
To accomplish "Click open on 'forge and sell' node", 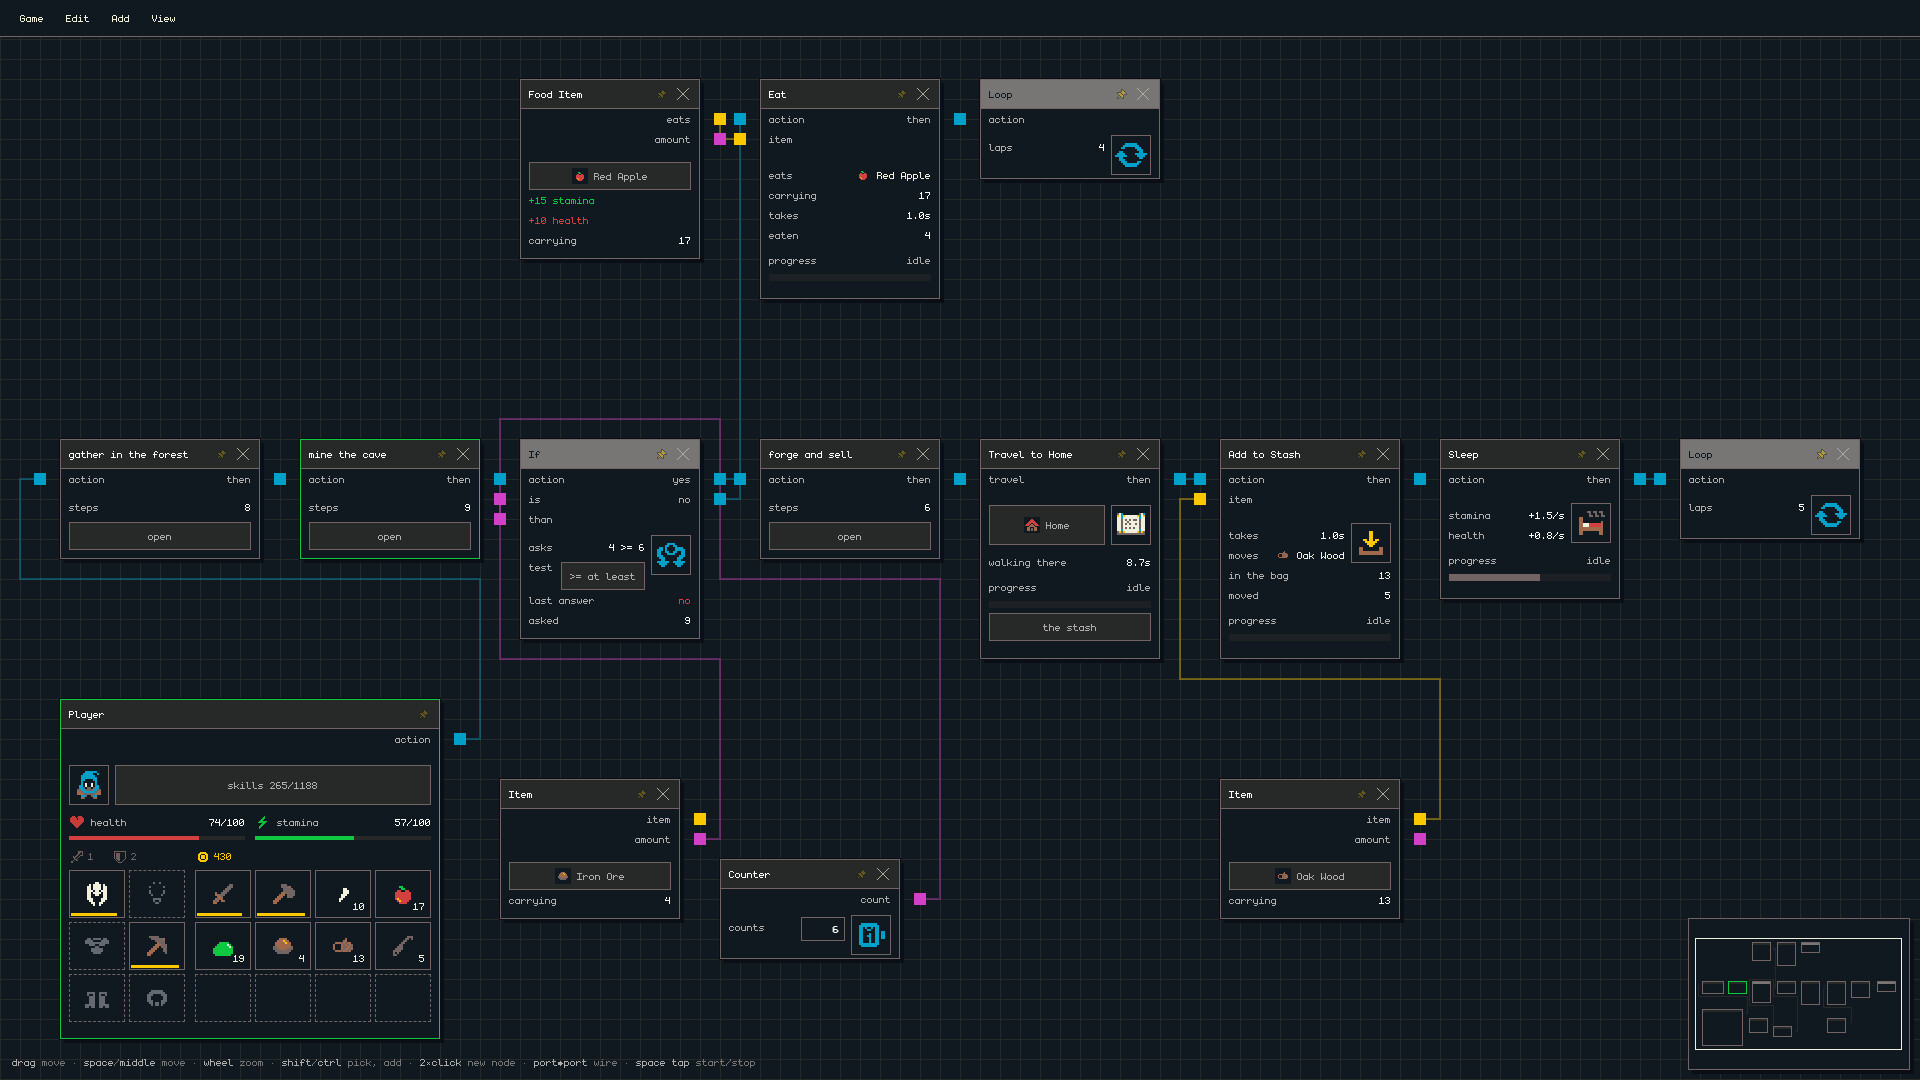I will click(x=850, y=536).
